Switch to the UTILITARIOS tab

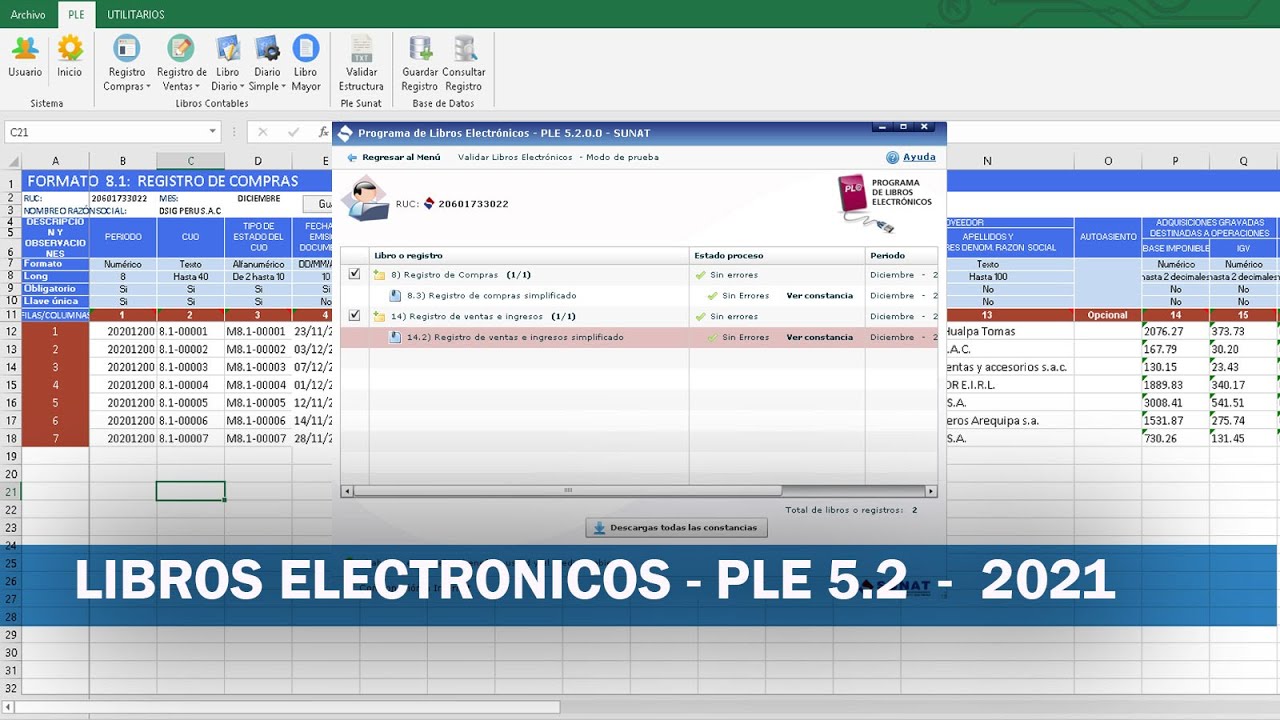tap(136, 15)
